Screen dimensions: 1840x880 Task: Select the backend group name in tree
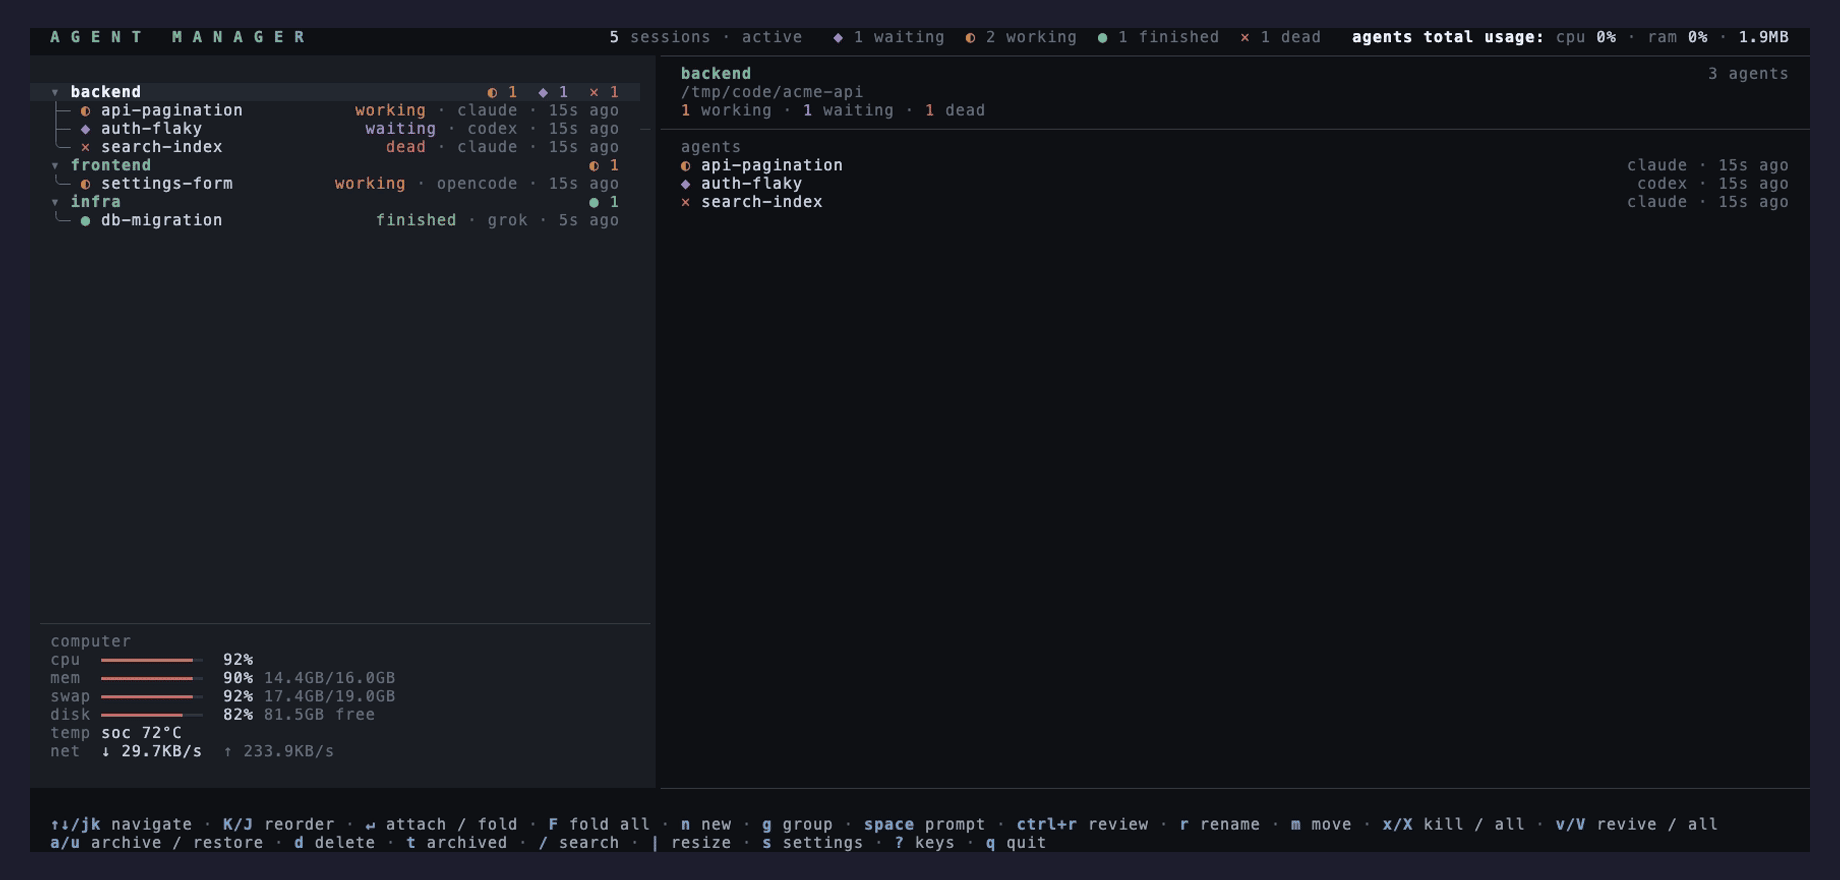point(106,92)
